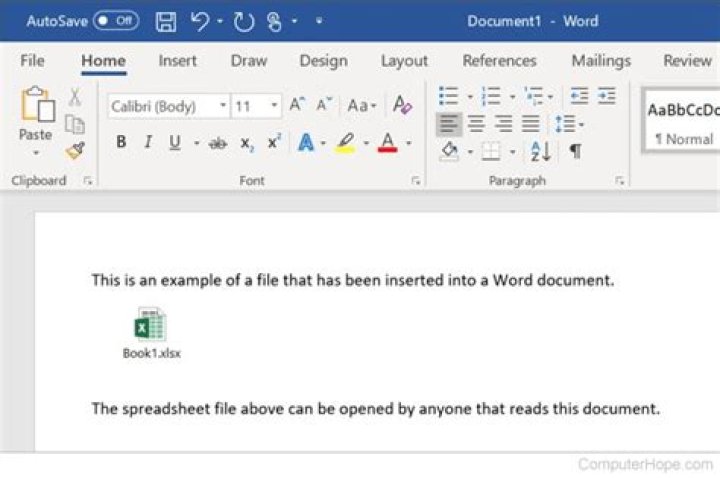Click text 'This is an example of a file'
Viewport: 720px width, 478px height.
[x=185, y=280]
